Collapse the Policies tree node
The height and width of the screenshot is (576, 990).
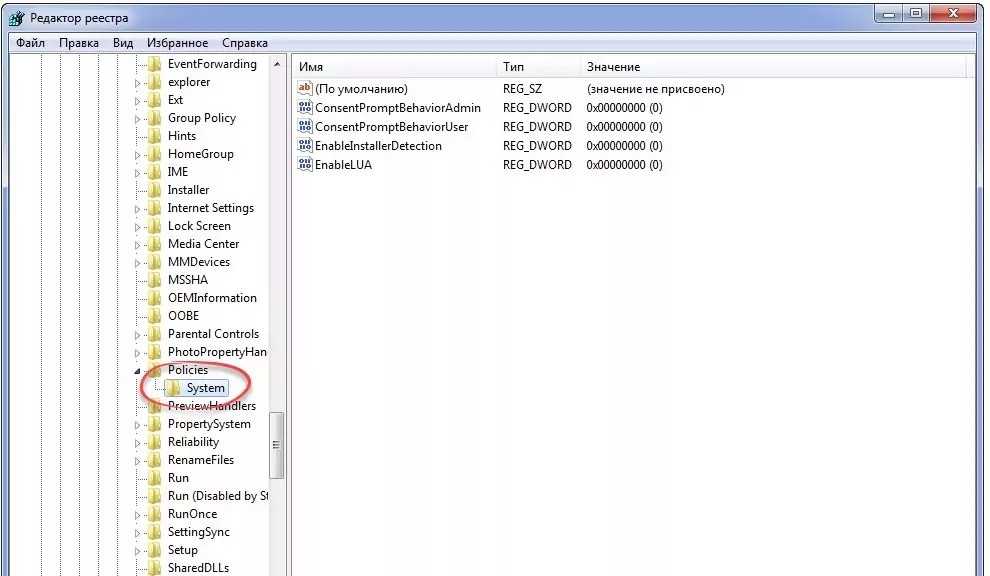[138, 371]
